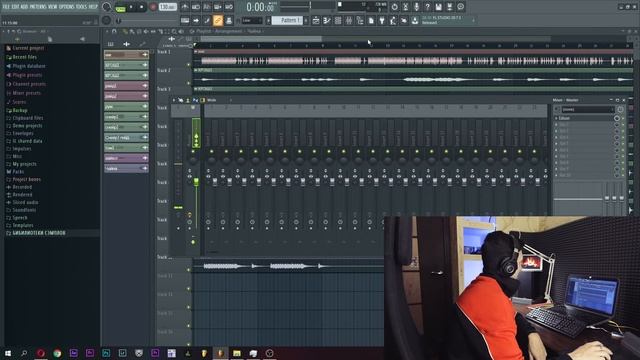
Task: Toggle pattern/song mode switch
Action: 120,7
